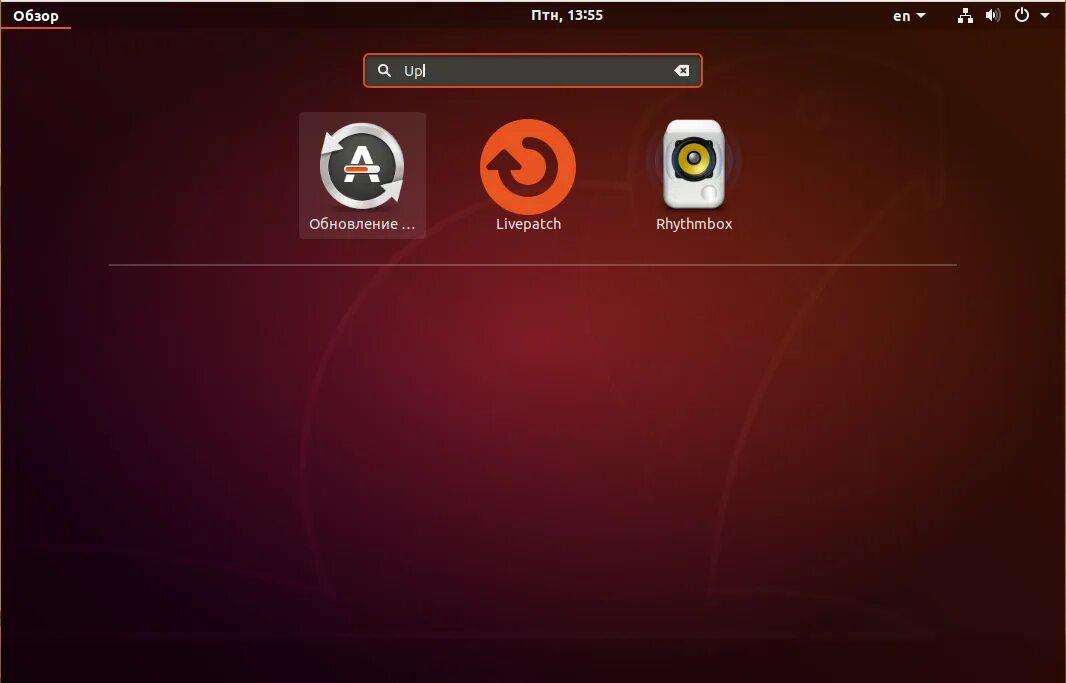Expand the system menu arrow next to power icon
This screenshot has width=1066, height=683.
[x=1045, y=15]
